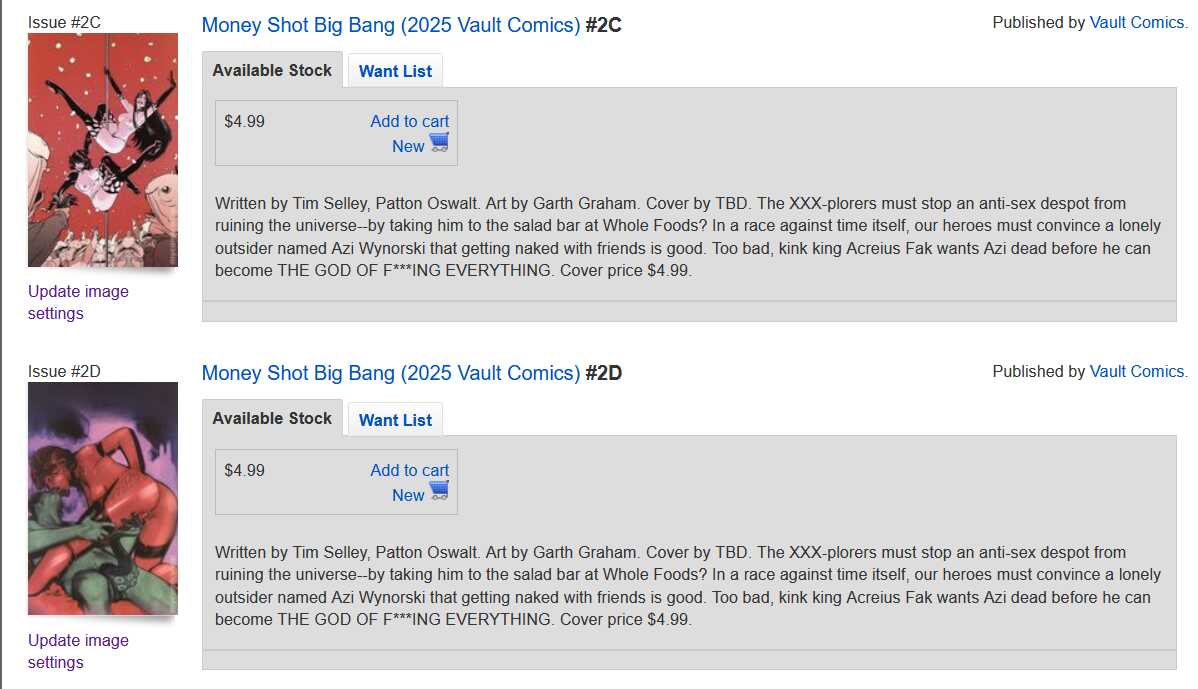Visit Vault Comics publisher link for #2C

(1137, 23)
